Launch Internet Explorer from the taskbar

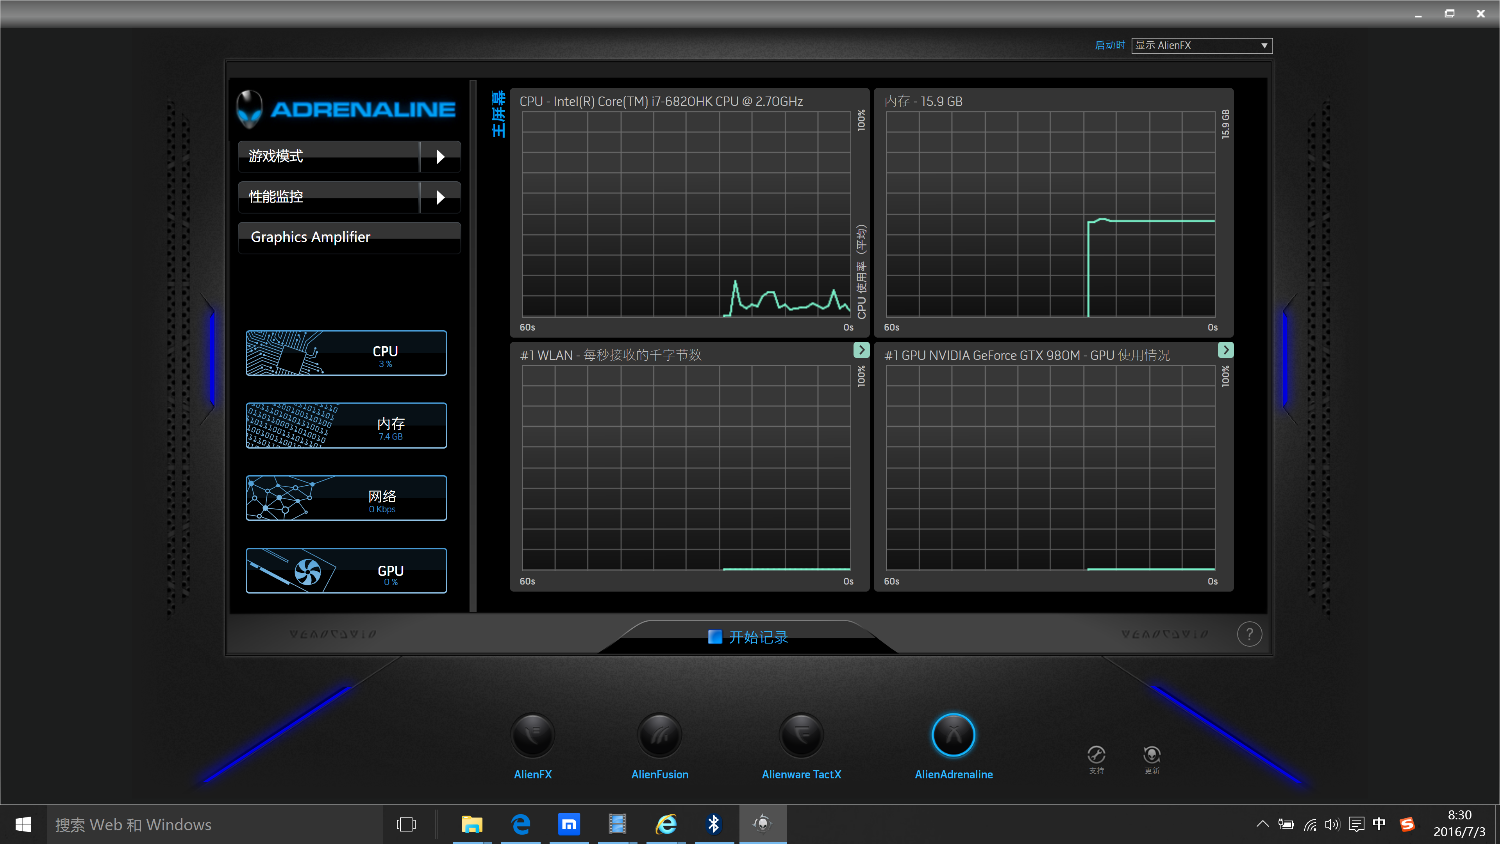[x=666, y=824]
